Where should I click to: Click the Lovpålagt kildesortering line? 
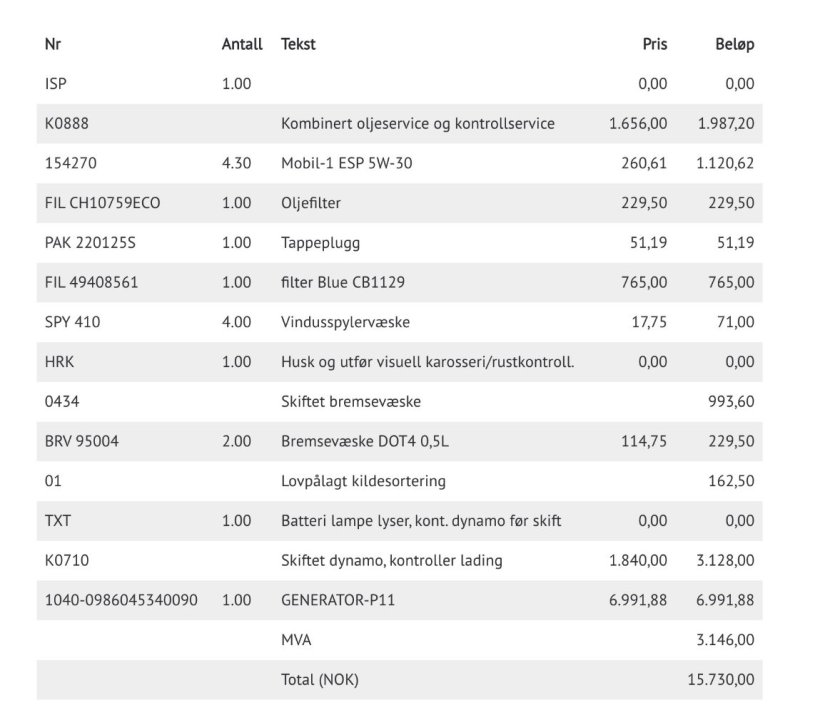(363, 481)
